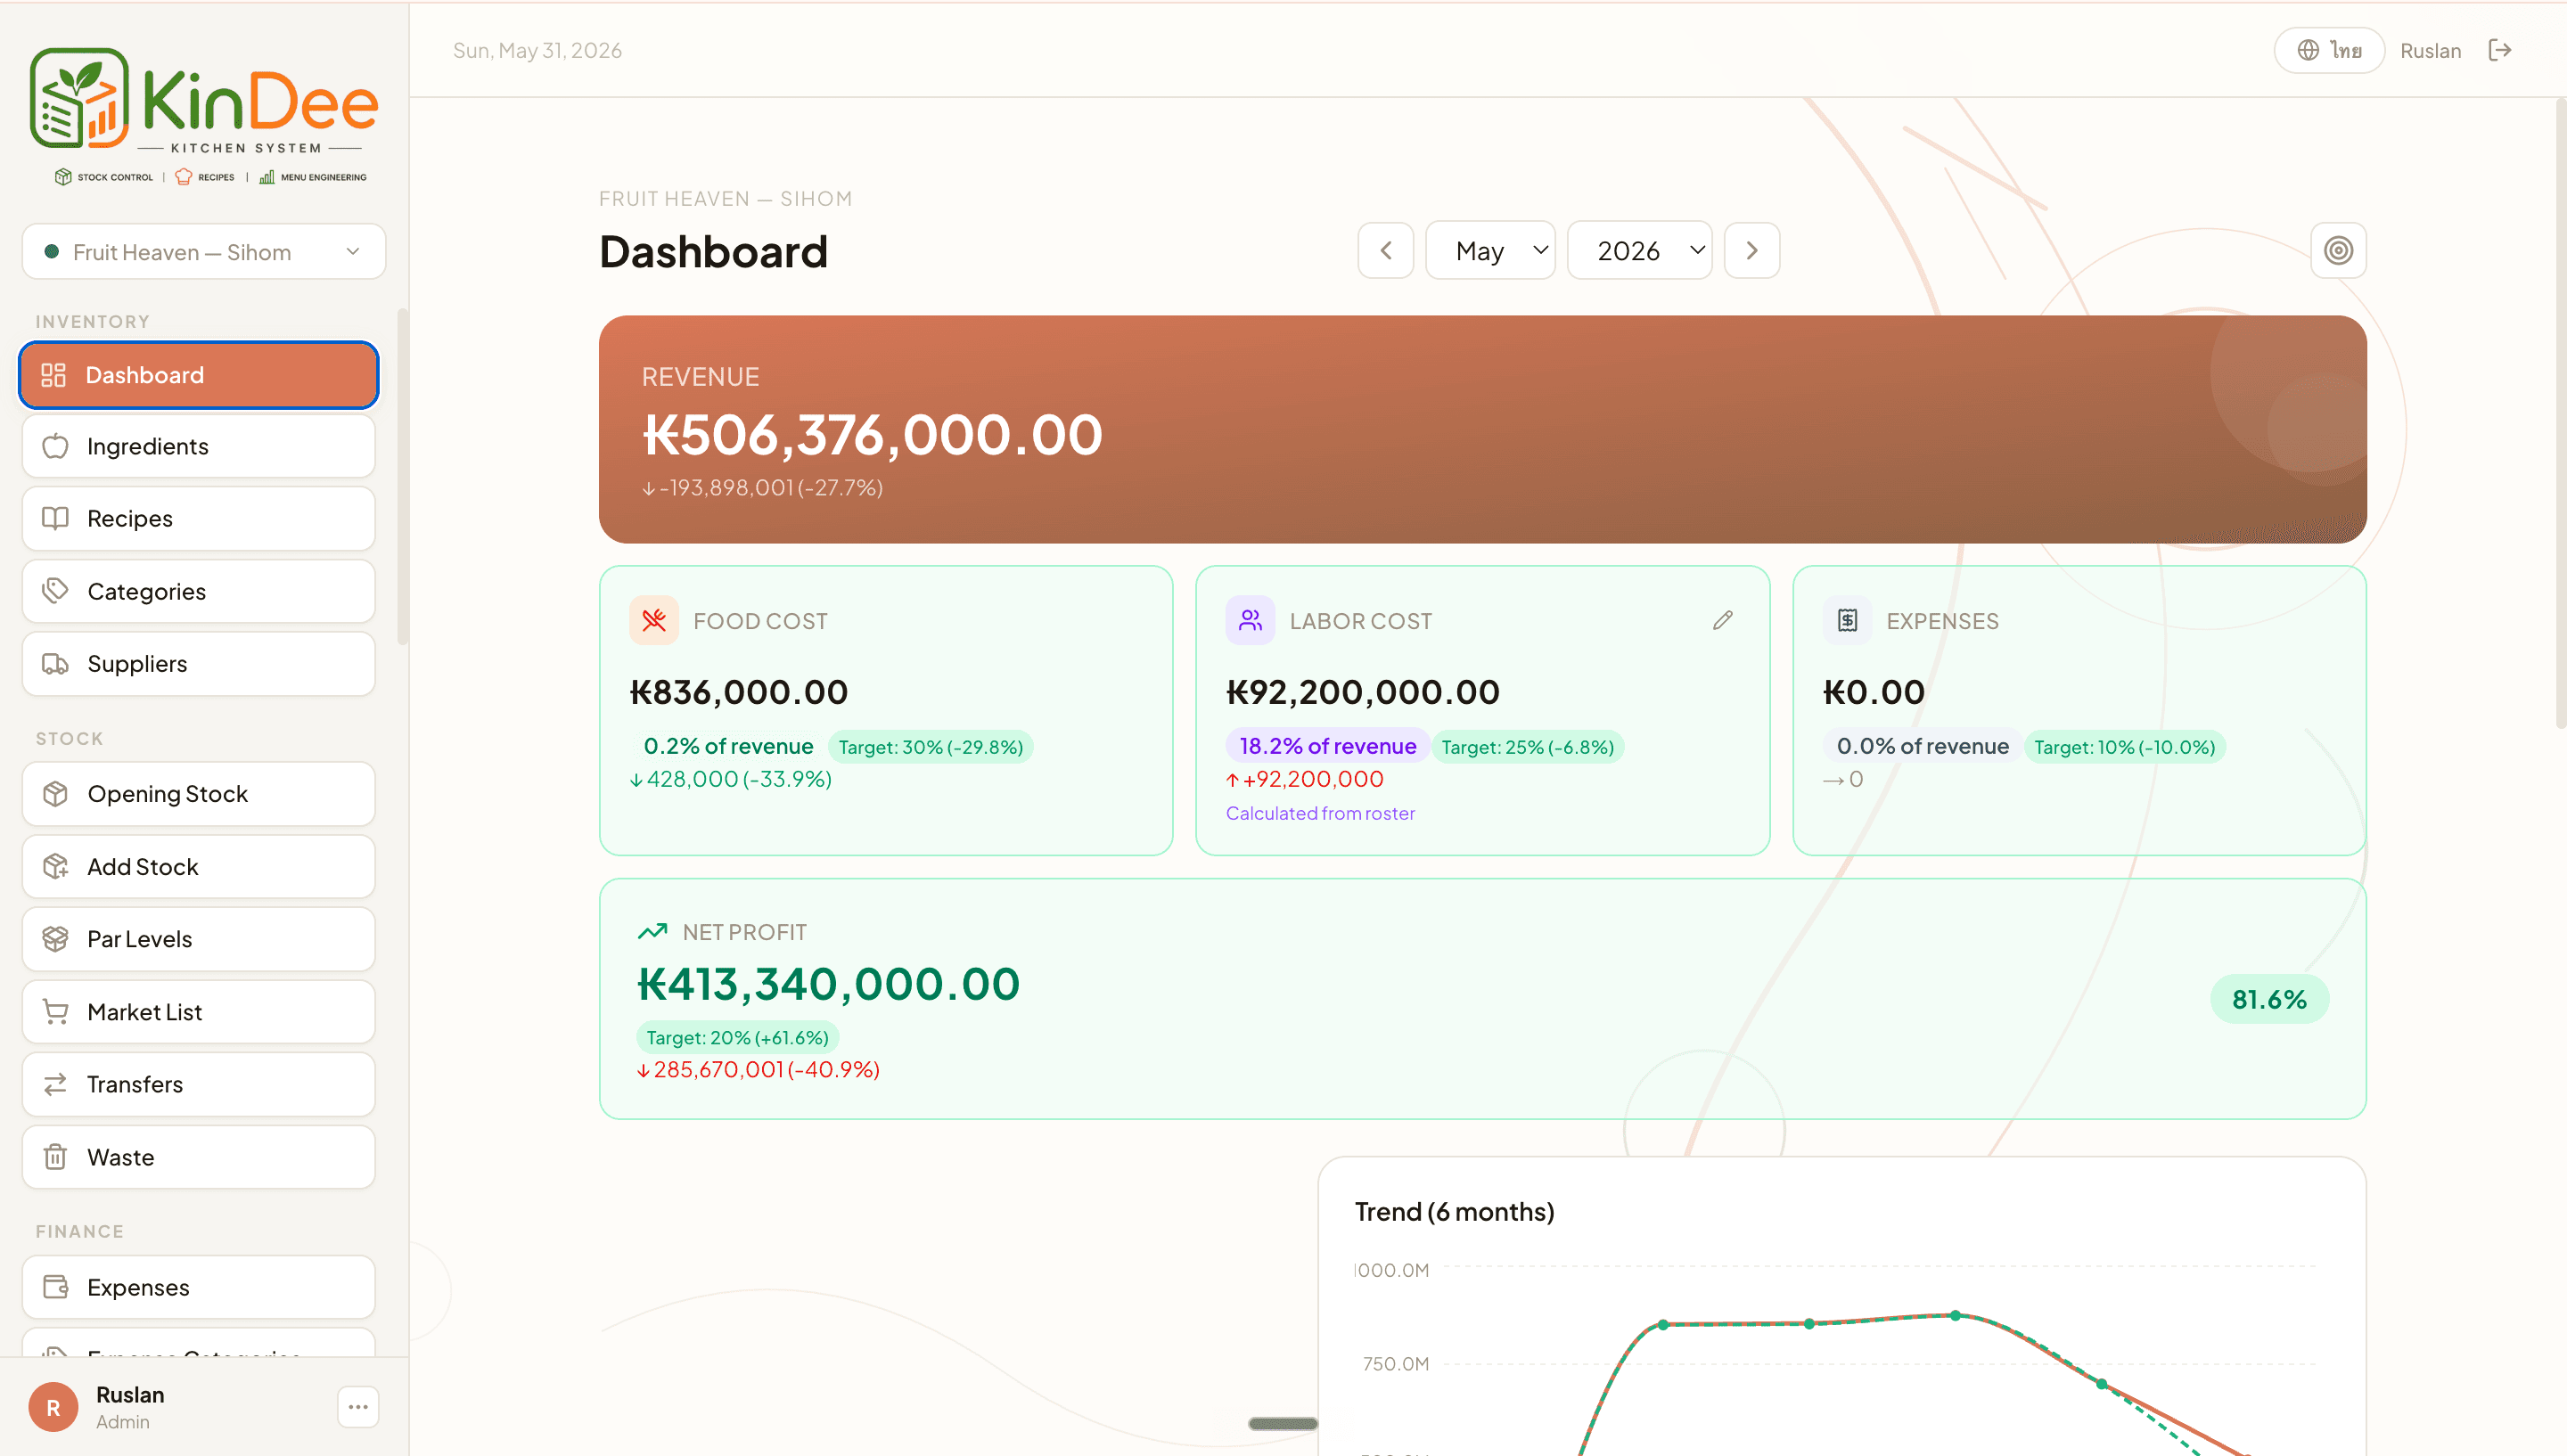Open Opening Stock in the sidebar
The height and width of the screenshot is (1456, 2567).
point(199,793)
